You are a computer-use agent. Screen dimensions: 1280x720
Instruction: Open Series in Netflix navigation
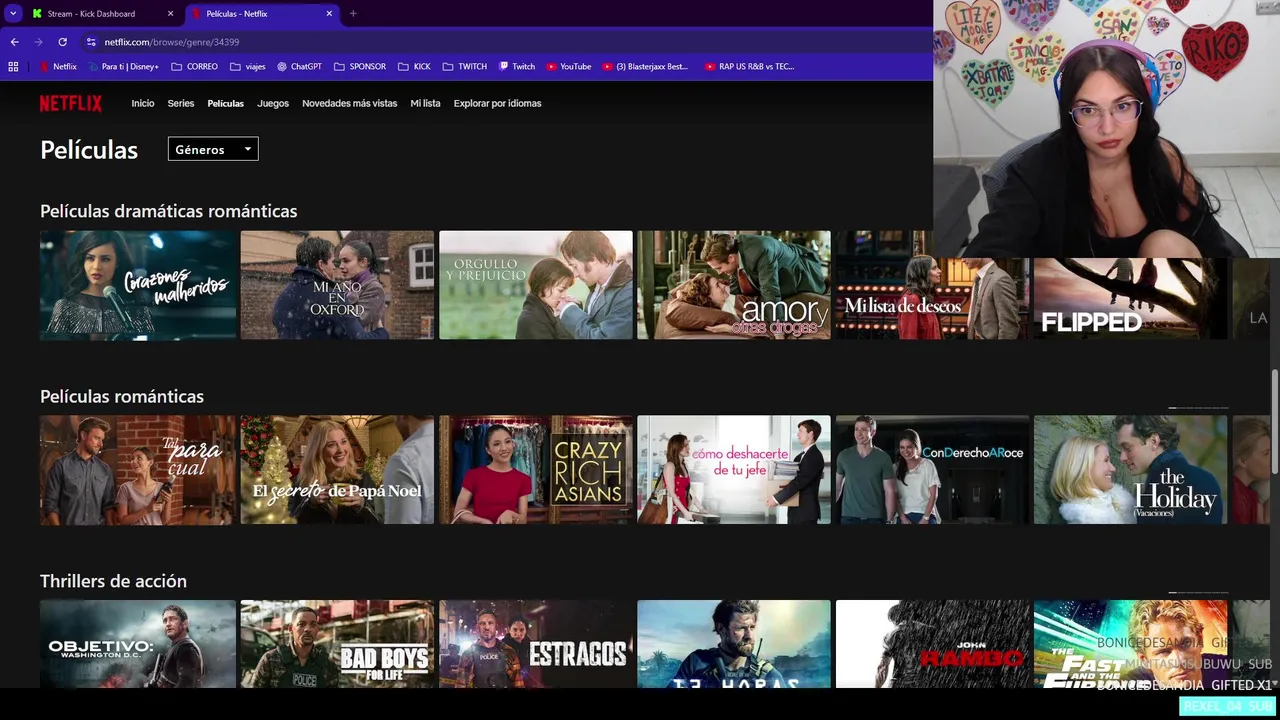coord(181,103)
